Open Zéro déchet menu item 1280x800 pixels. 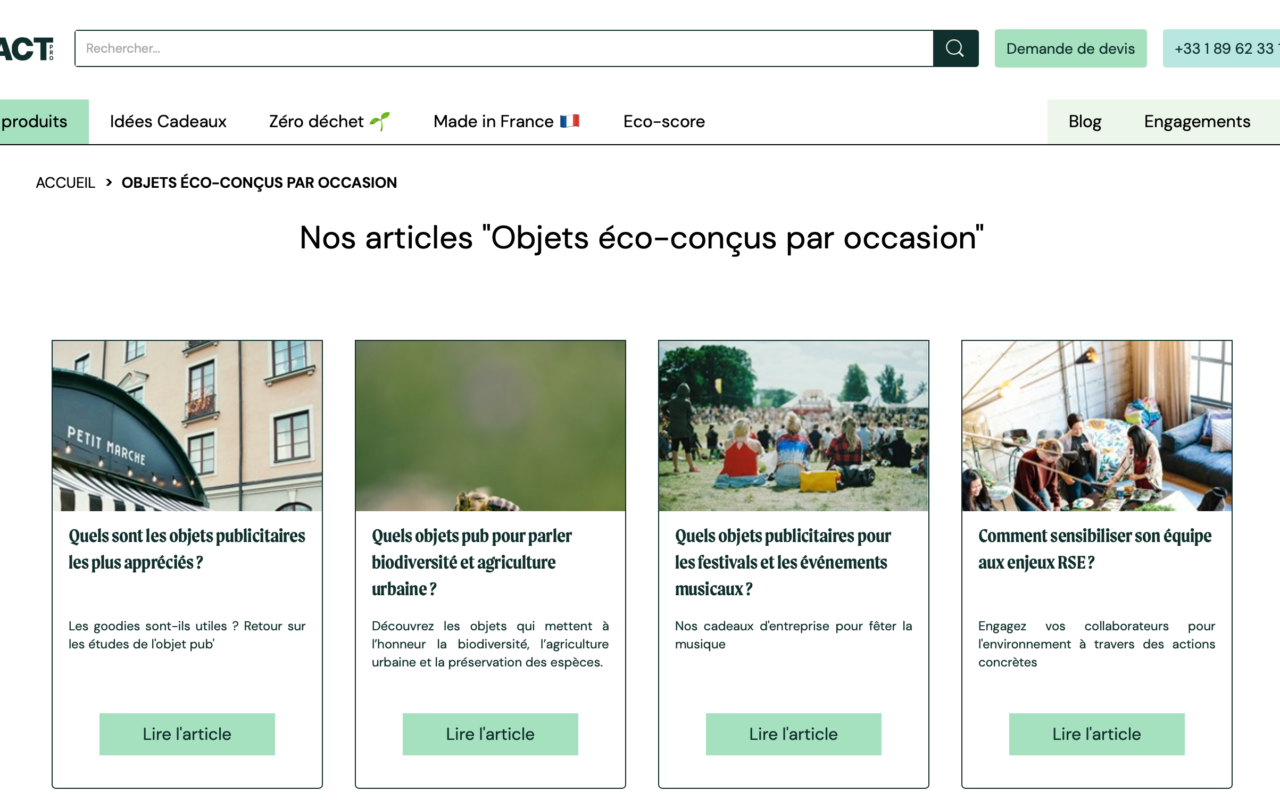click(x=329, y=122)
